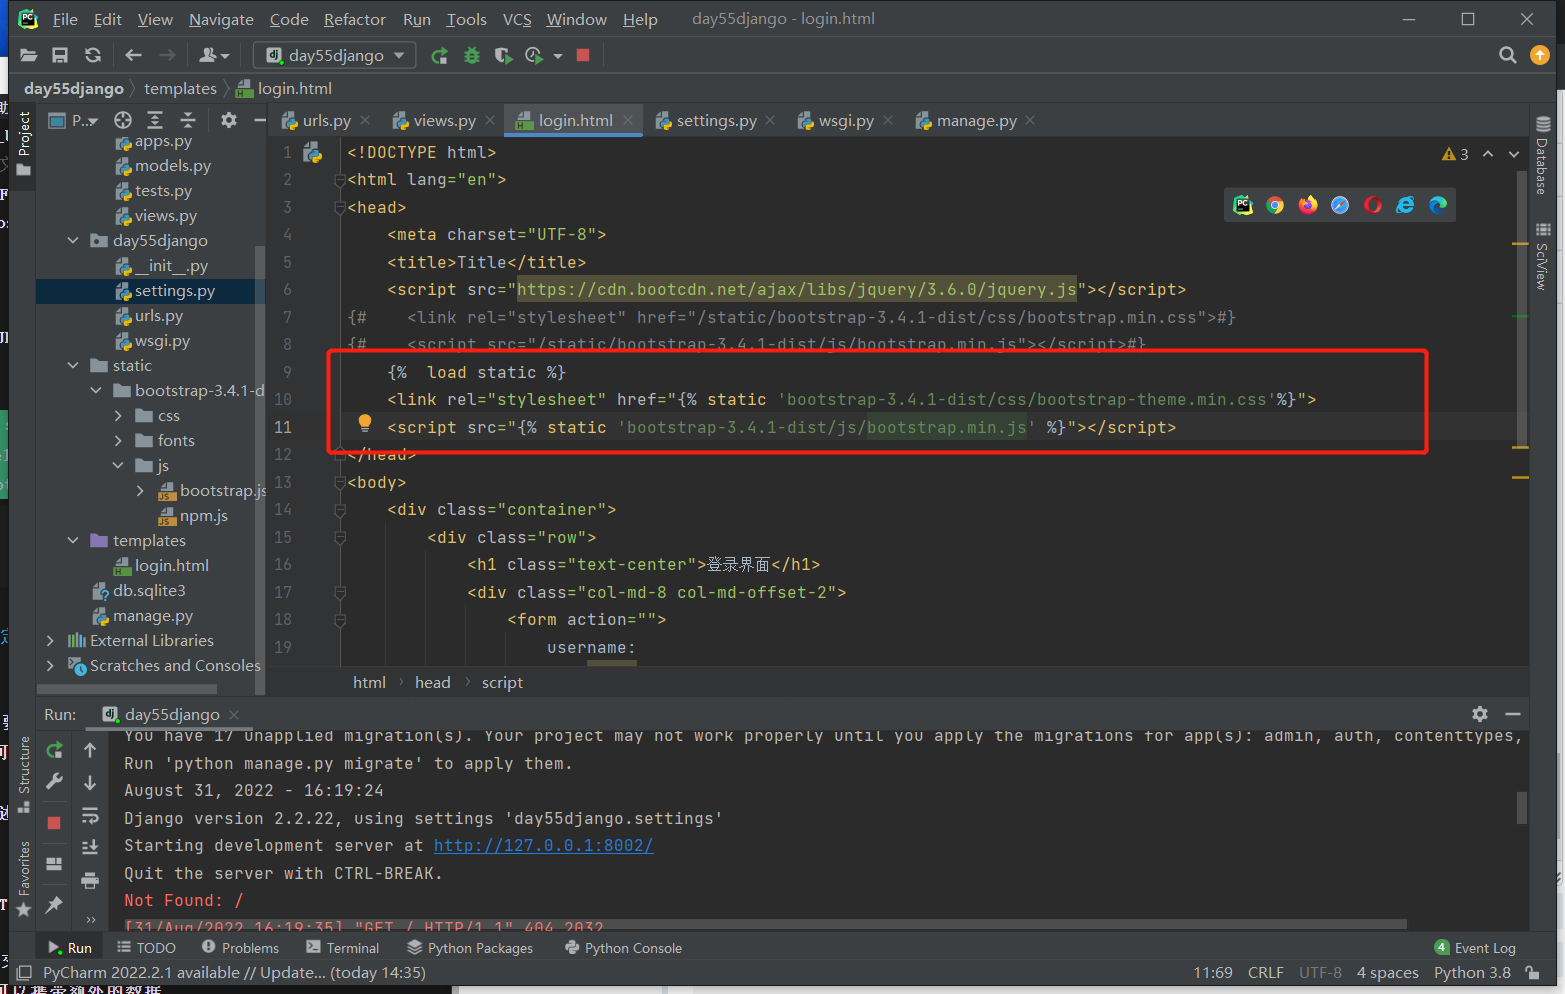
Task: Open Run panel settings gear
Action: point(1480,714)
